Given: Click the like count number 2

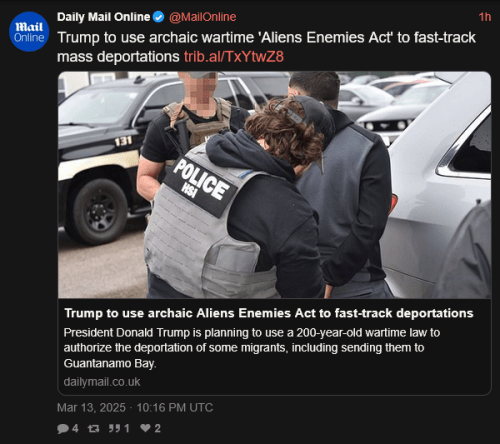Looking at the screenshot, I should pos(157,428).
